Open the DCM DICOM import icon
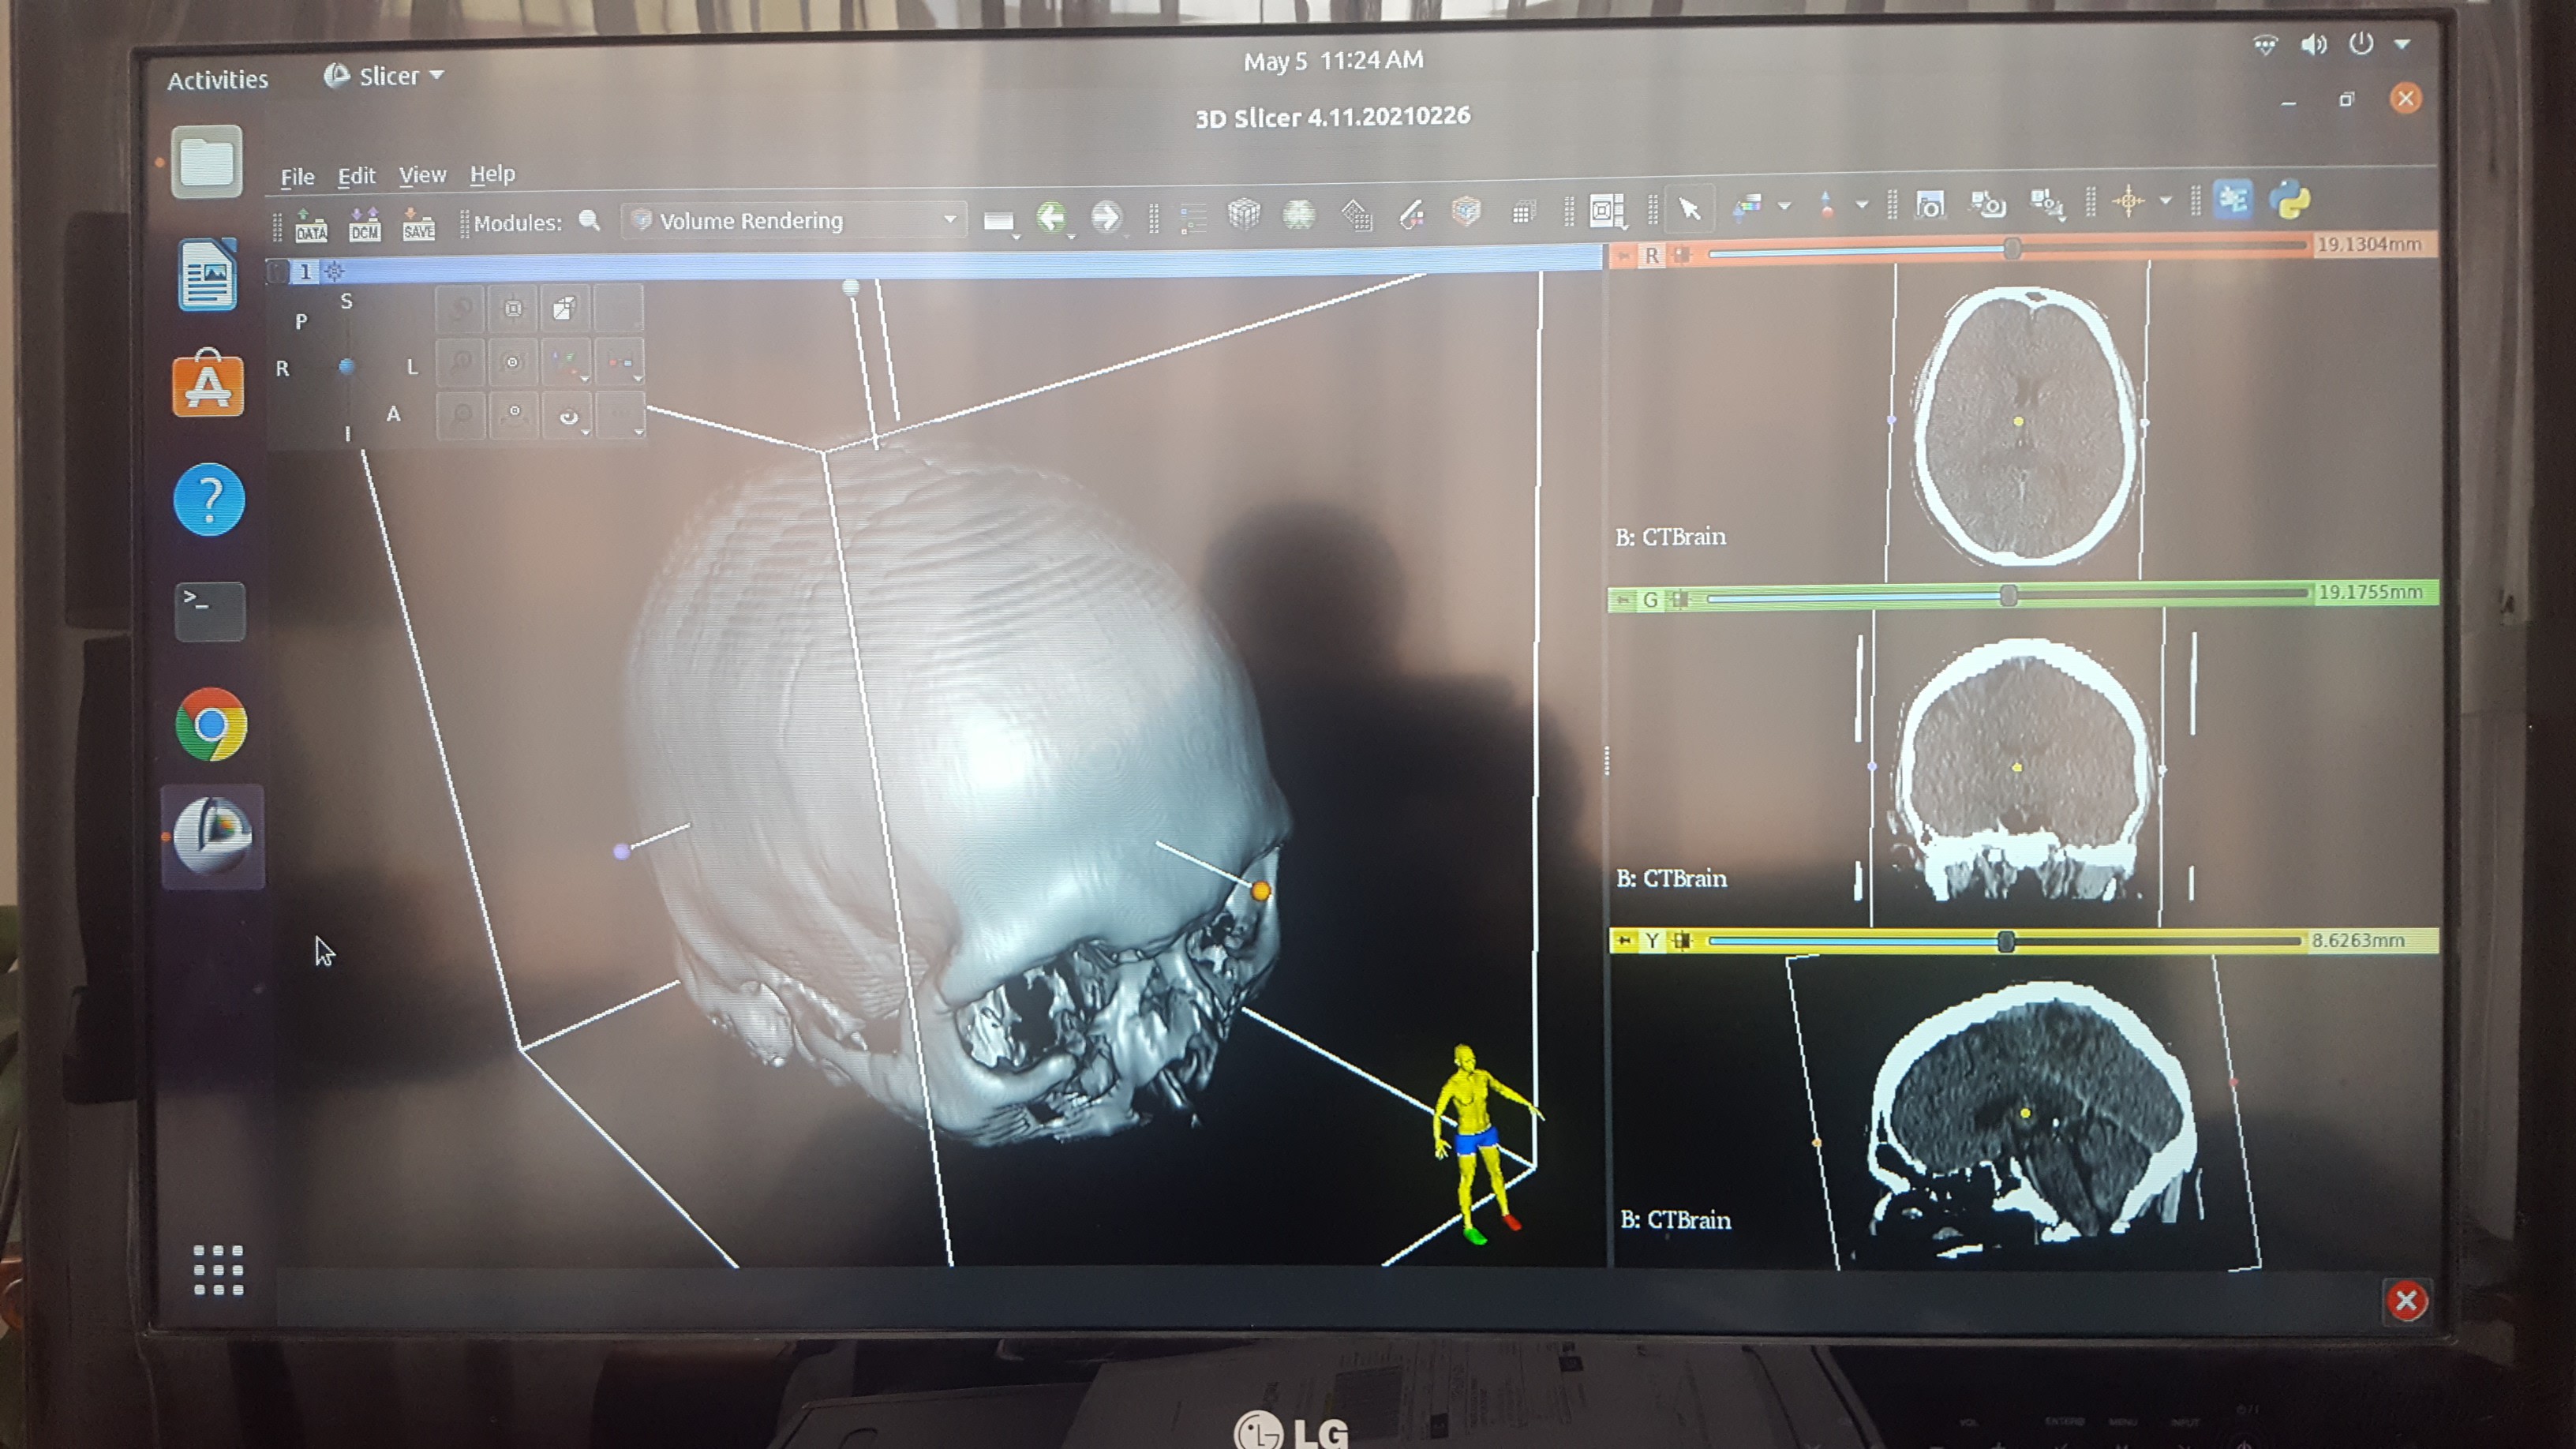2576x1449 pixels. tap(364, 224)
